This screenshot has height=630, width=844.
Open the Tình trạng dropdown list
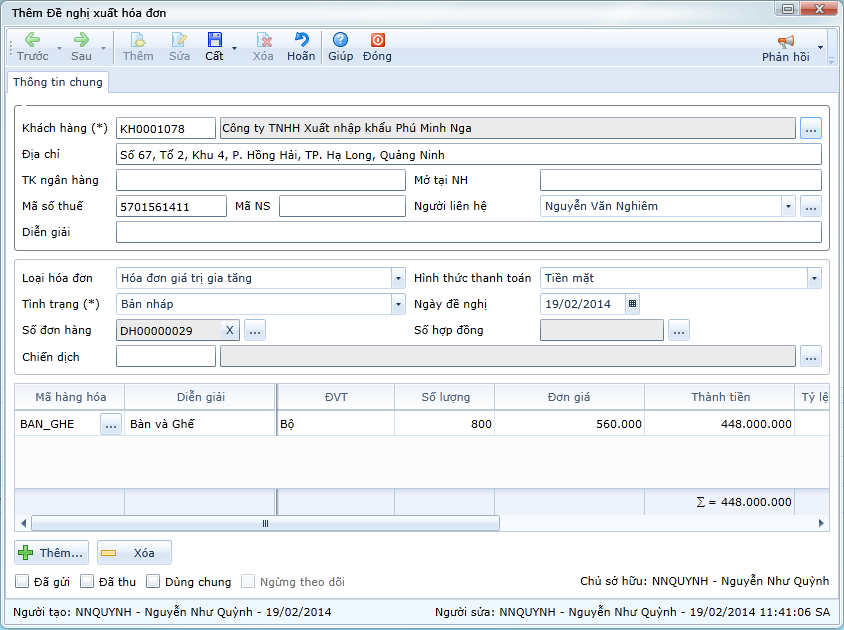tap(397, 304)
